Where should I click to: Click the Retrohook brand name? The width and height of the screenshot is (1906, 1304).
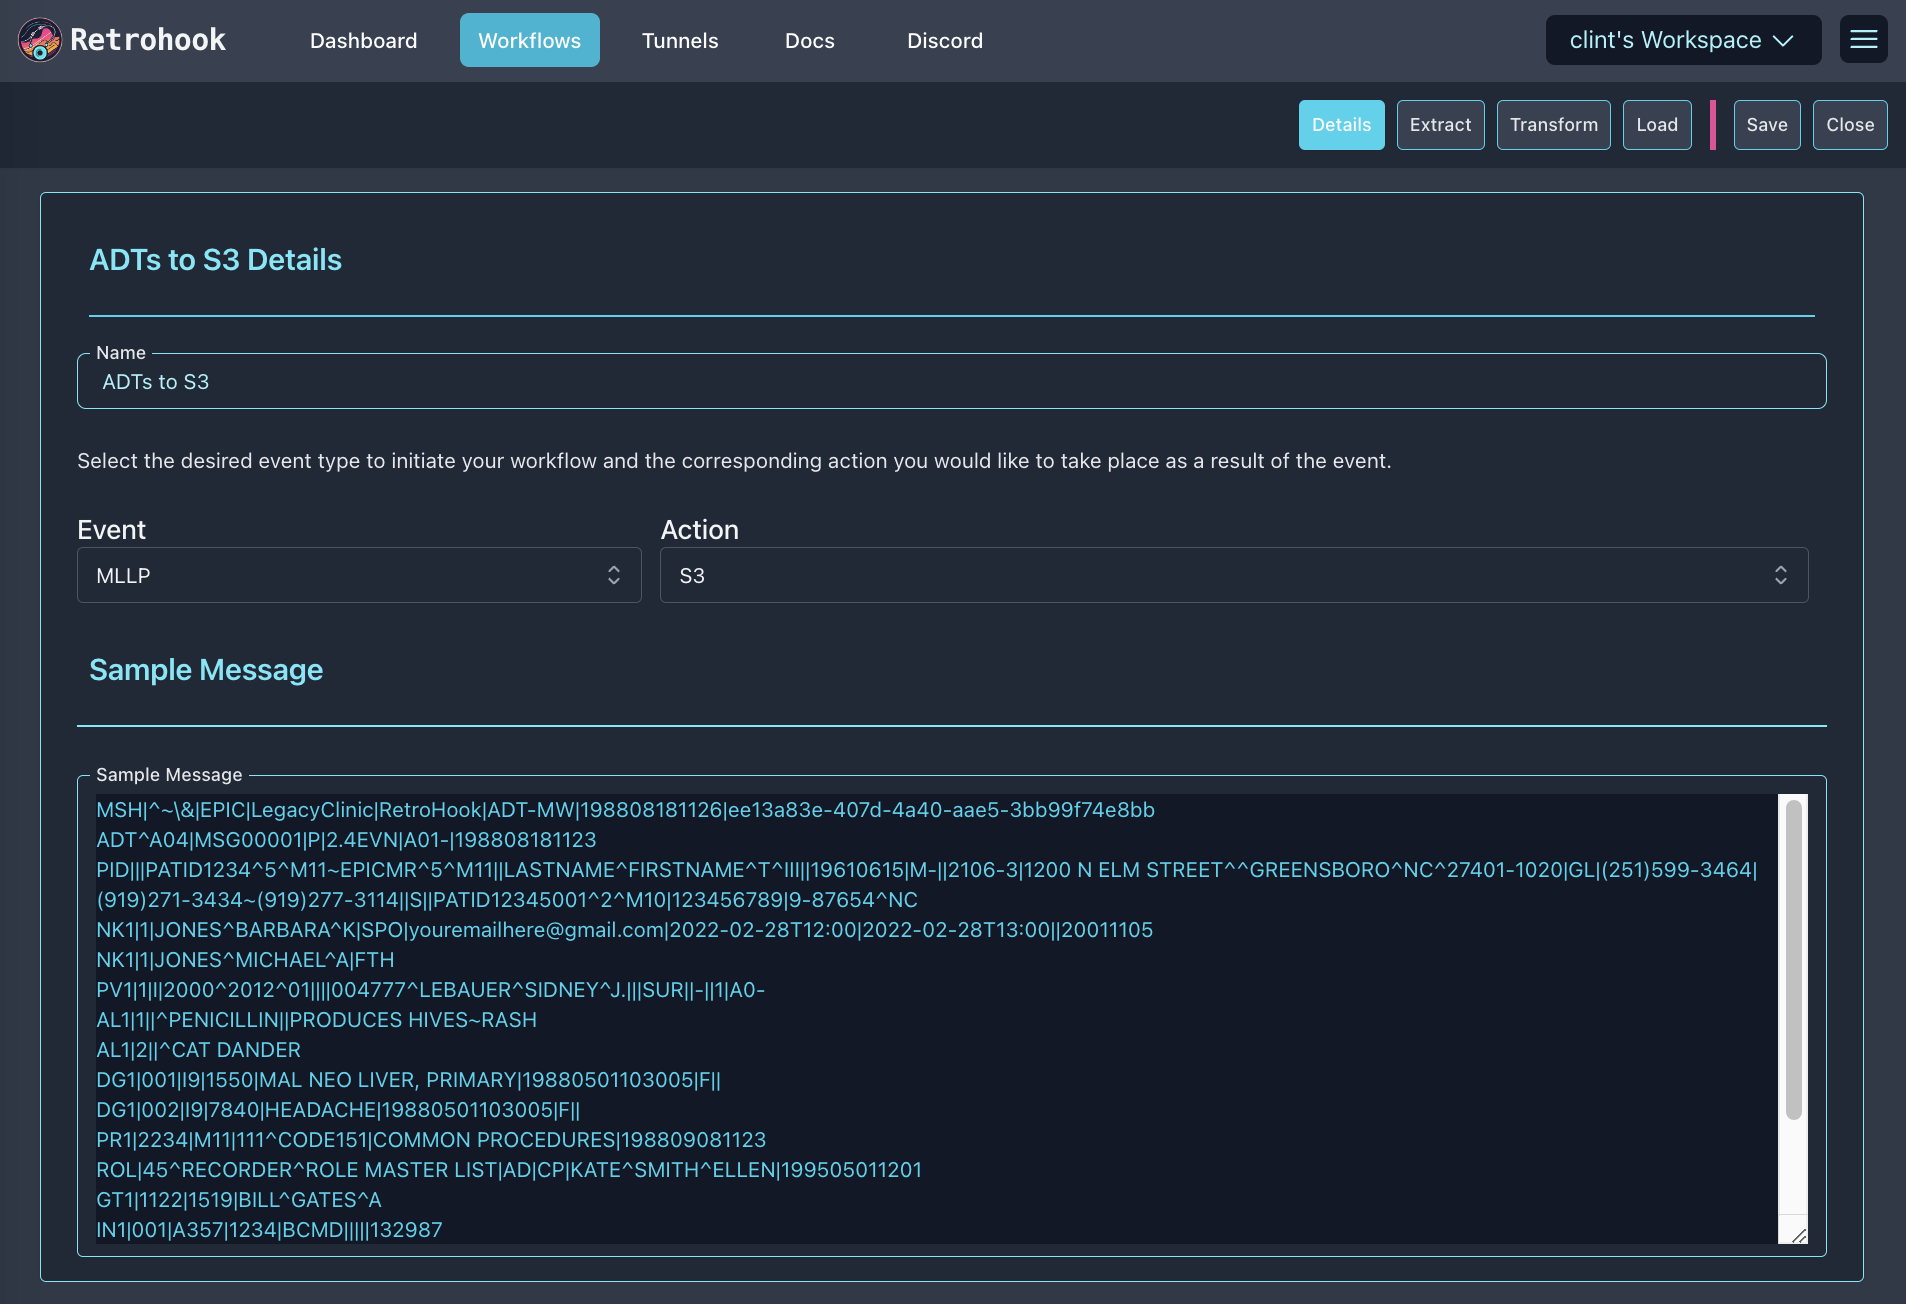[x=148, y=40]
